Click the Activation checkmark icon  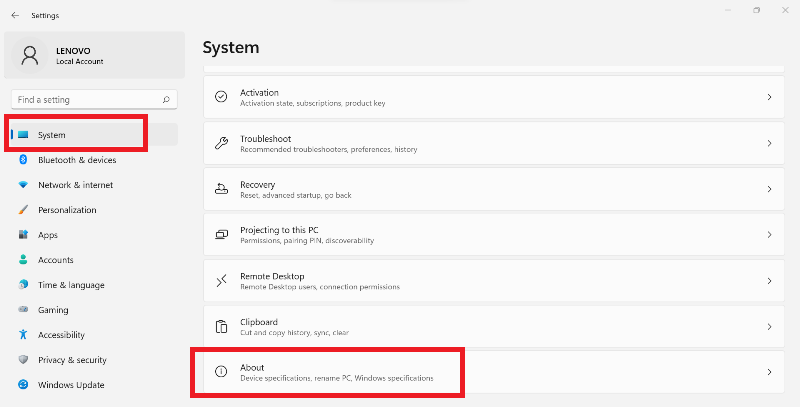221,97
